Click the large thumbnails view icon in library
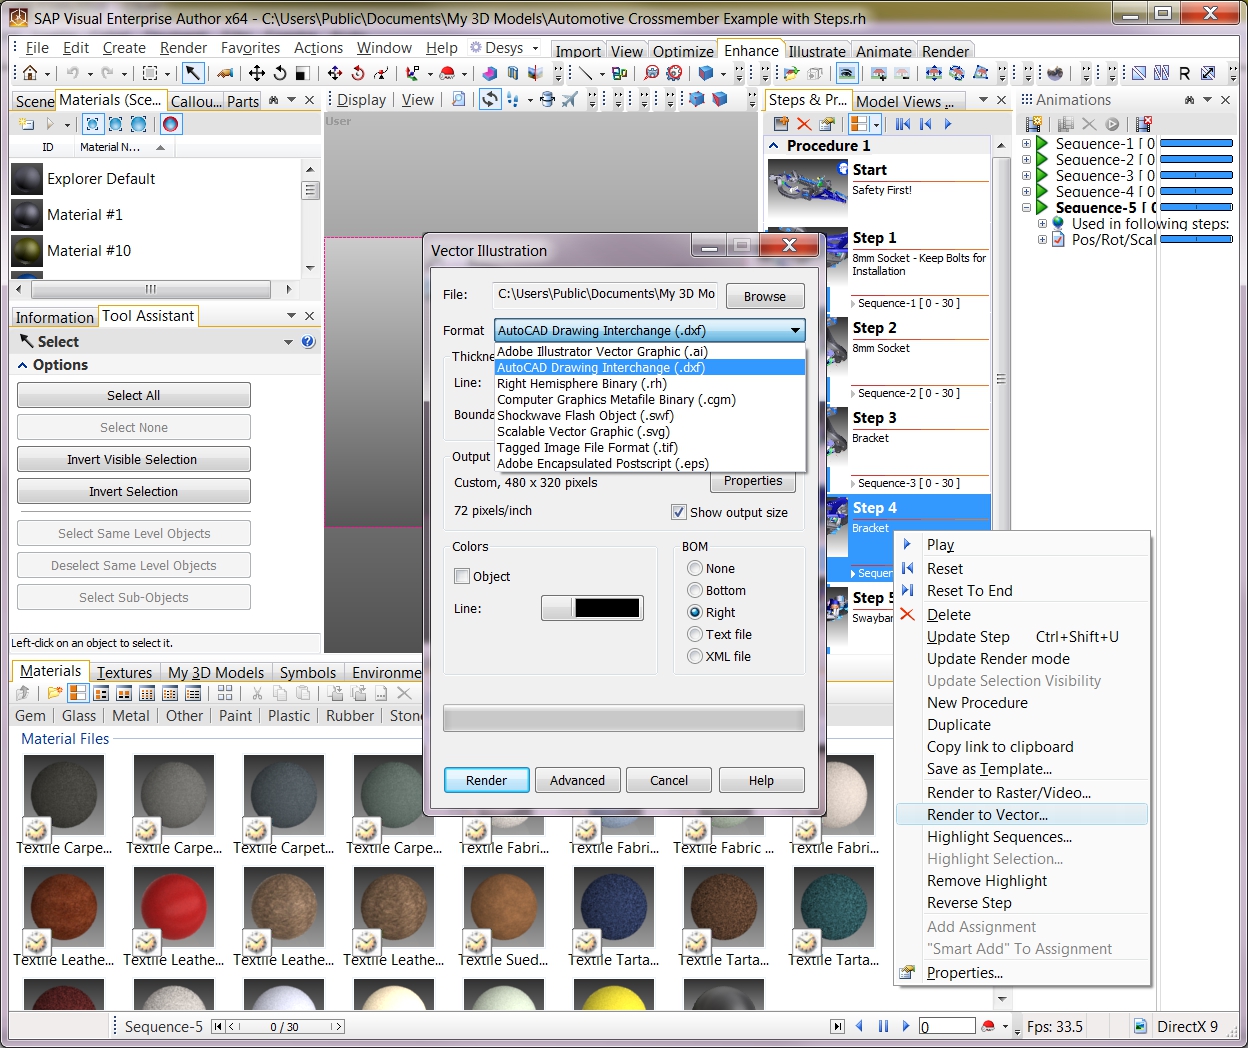 point(78,693)
